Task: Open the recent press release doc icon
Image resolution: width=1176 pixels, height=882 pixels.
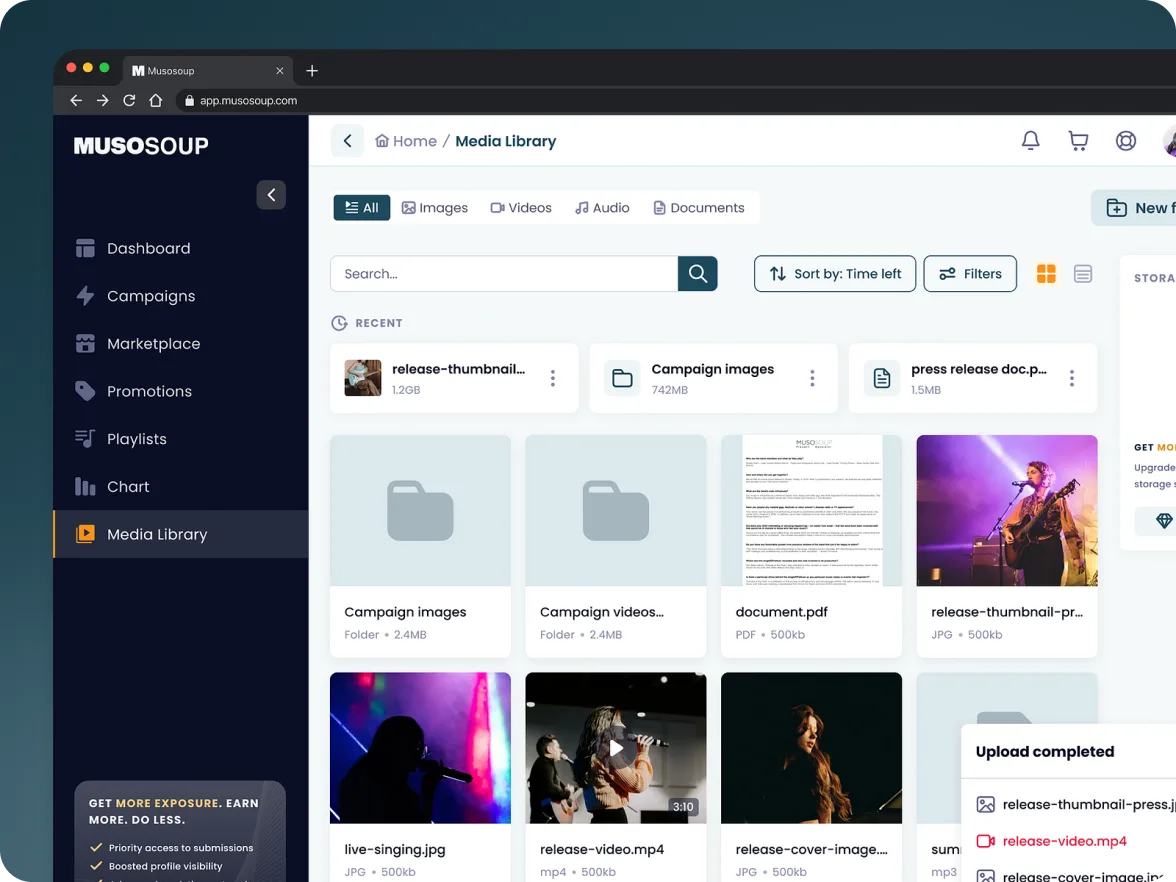Action: click(x=882, y=378)
